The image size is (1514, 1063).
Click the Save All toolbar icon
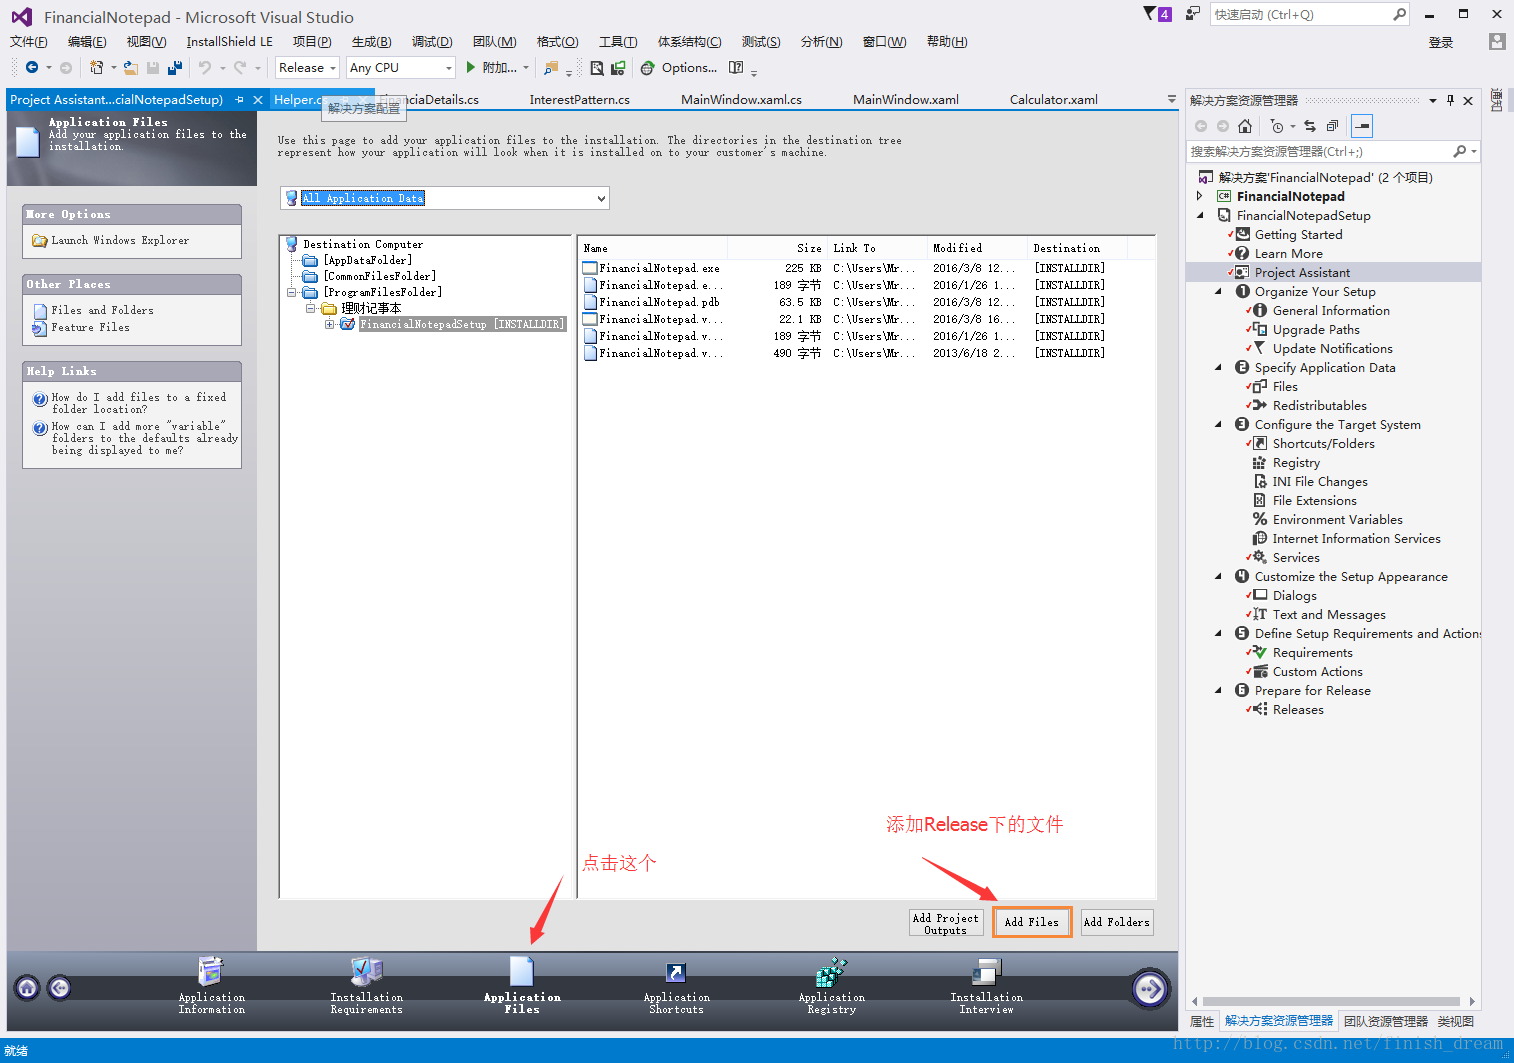point(175,68)
